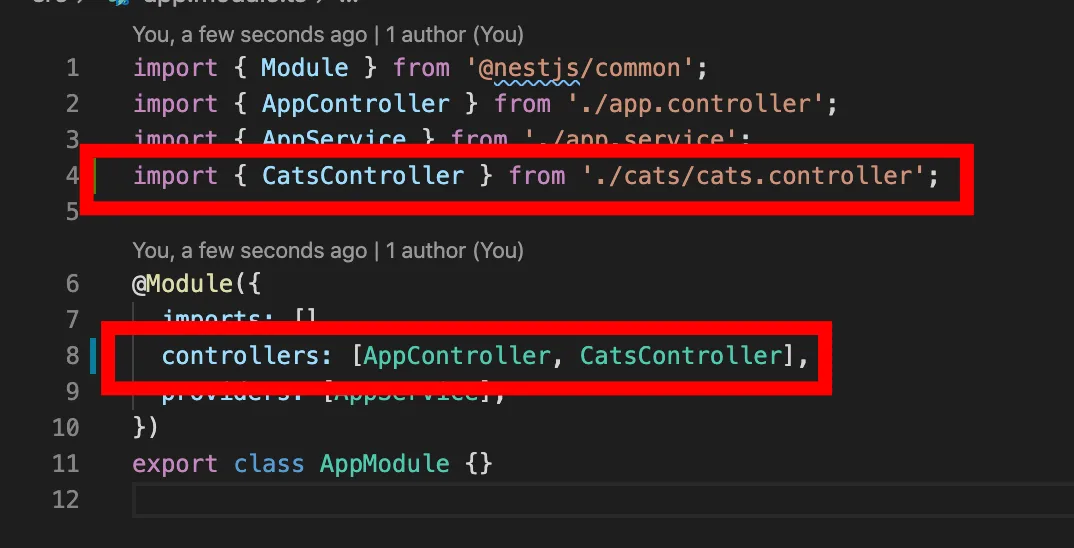The width and height of the screenshot is (1074, 548).
Task: Select line number 4 in the gutter
Action: [x=73, y=176]
